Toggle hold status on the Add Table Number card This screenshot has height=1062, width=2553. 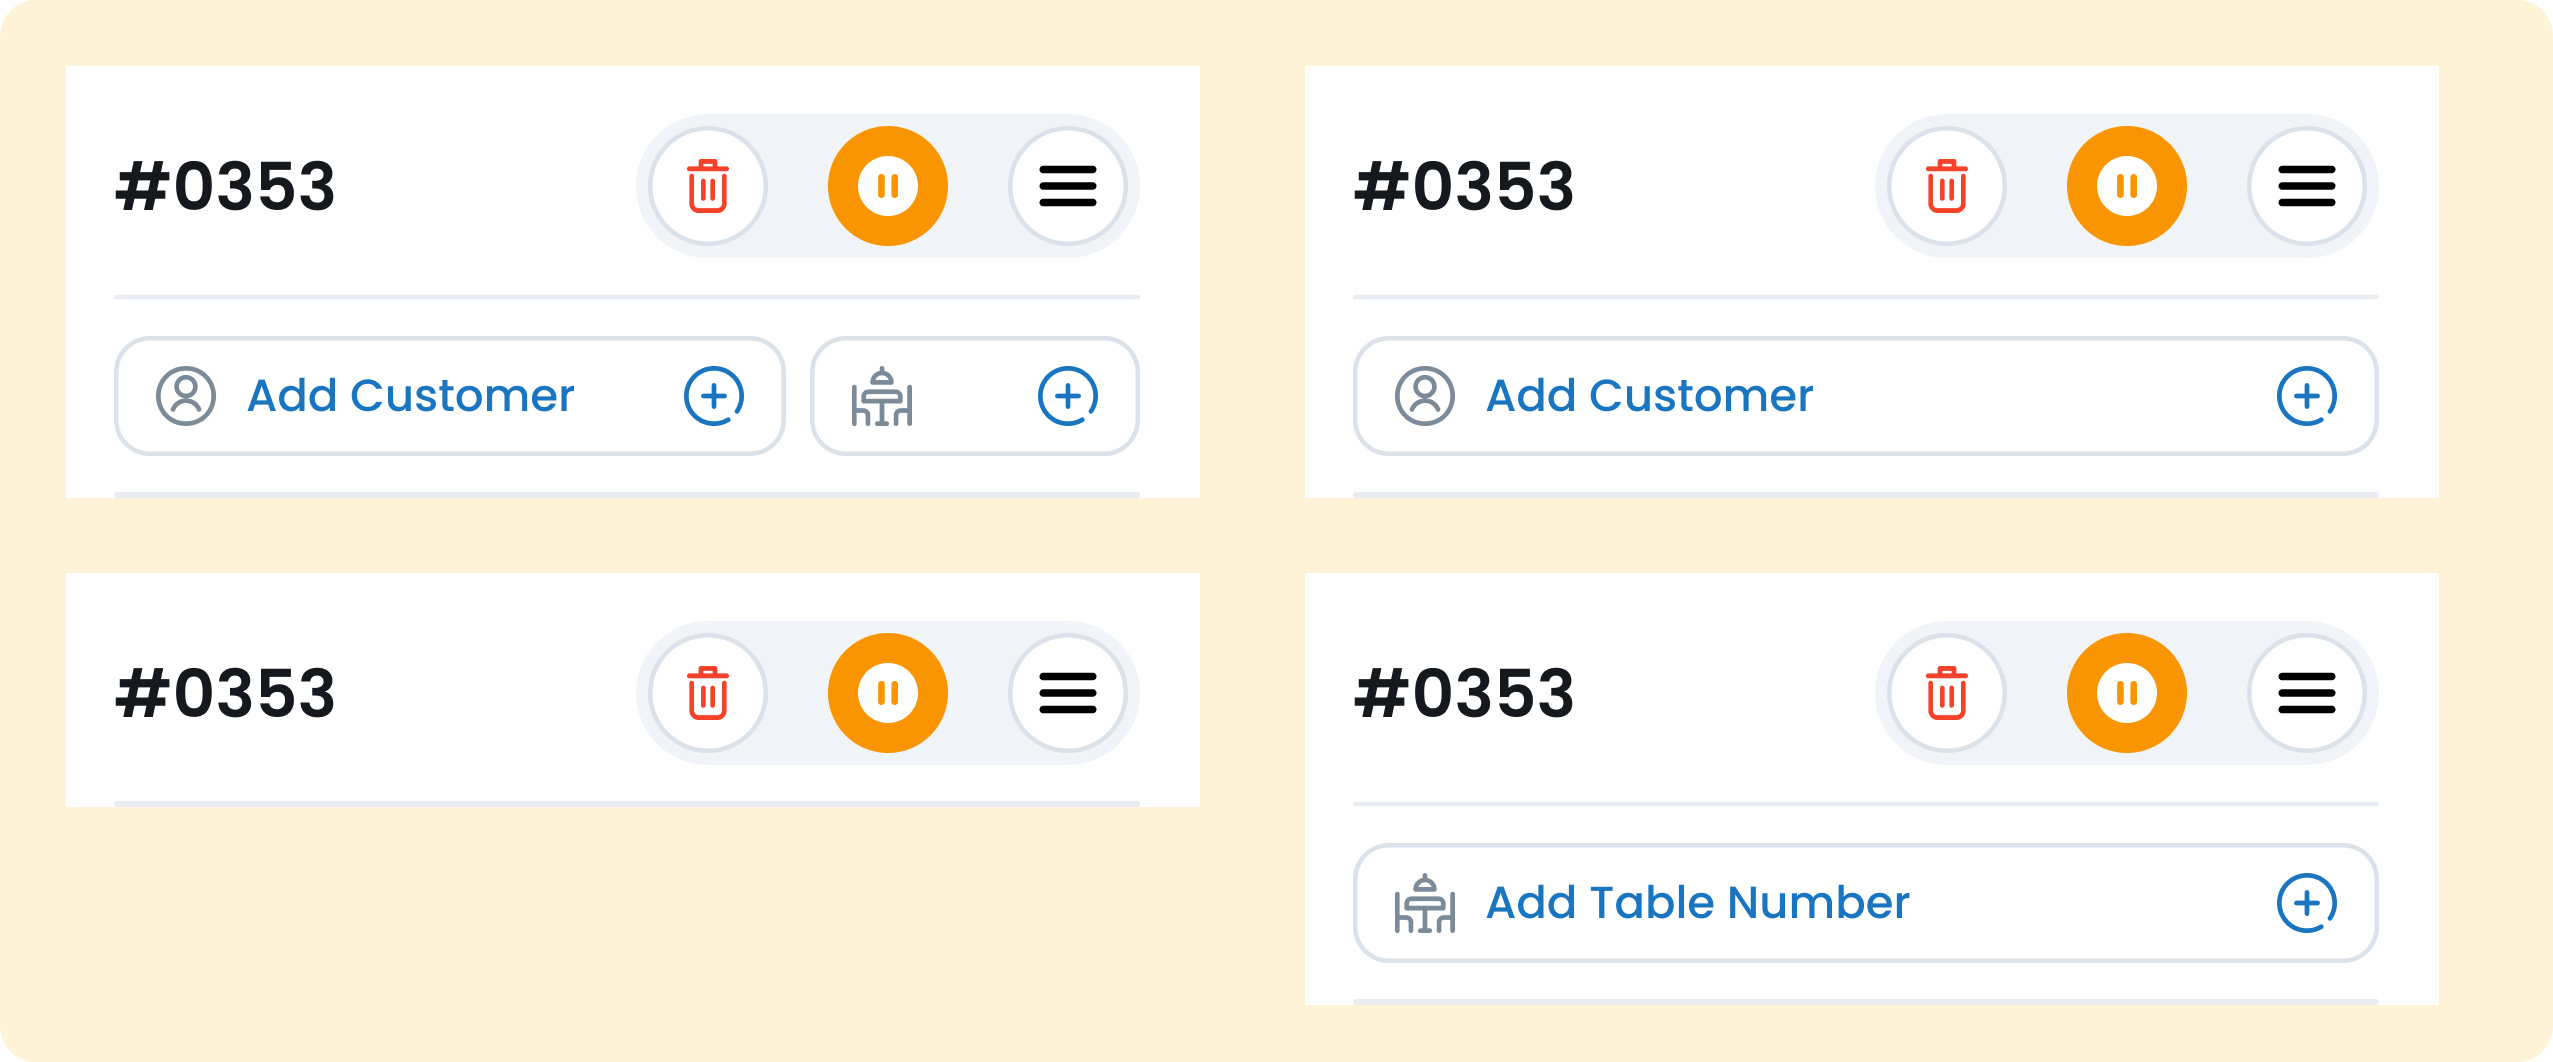pos(2127,693)
